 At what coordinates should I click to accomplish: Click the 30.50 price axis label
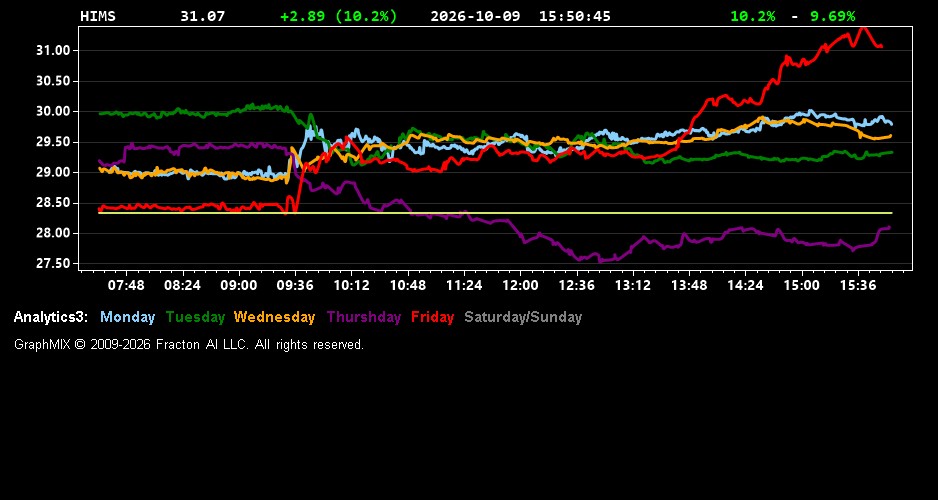pyautogui.click(x=53, y=81)
